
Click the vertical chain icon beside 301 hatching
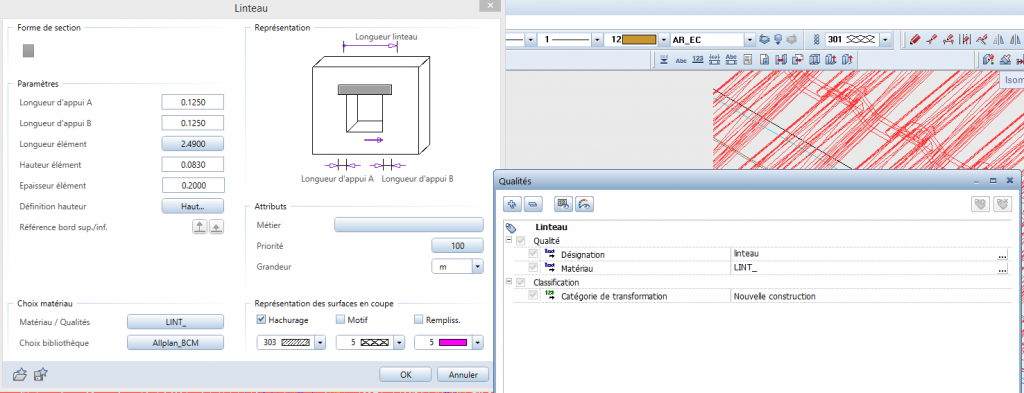[816, 40]
